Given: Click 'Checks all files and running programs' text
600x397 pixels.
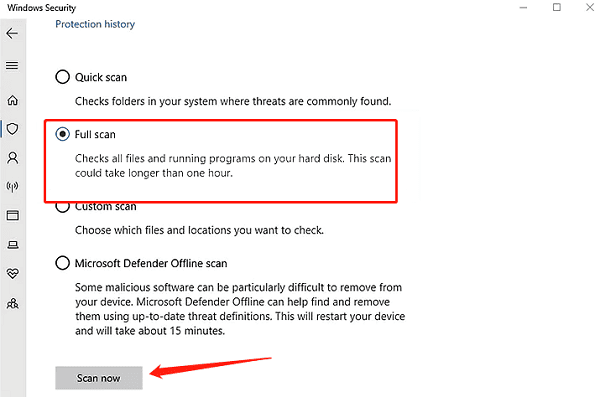Looking at the screenshot, I should pos(233,166).
